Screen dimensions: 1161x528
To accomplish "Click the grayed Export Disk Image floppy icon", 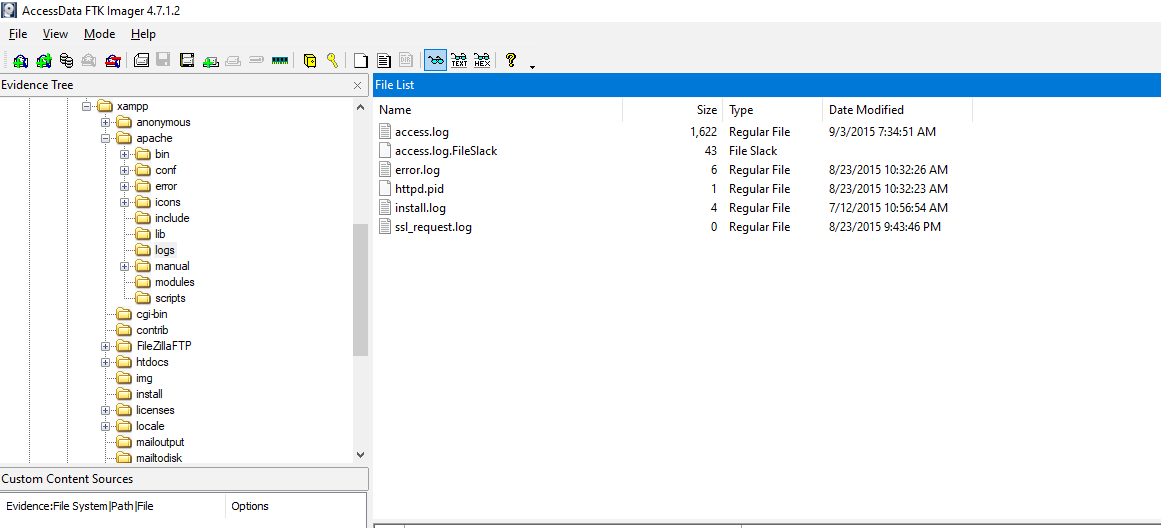I will [164, 61].
